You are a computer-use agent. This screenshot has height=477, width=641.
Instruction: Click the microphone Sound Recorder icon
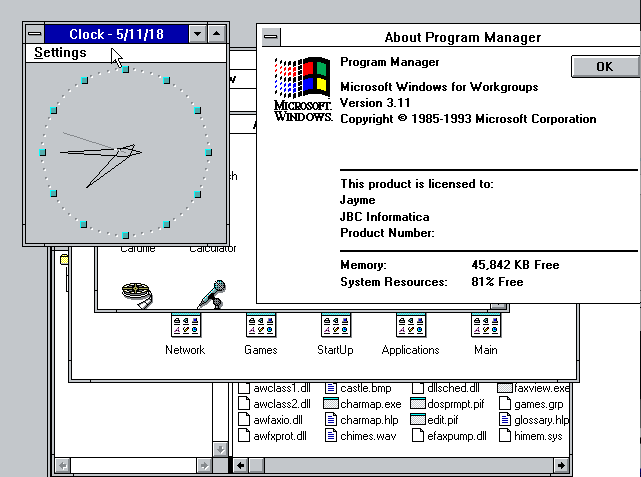click(211, 293)
